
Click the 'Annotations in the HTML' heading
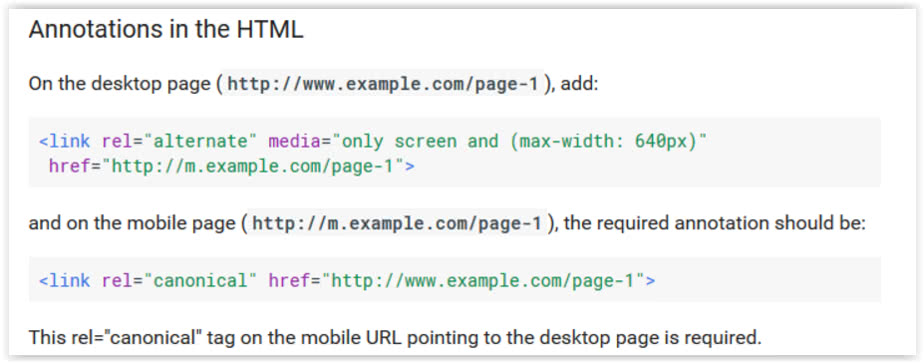166,29
